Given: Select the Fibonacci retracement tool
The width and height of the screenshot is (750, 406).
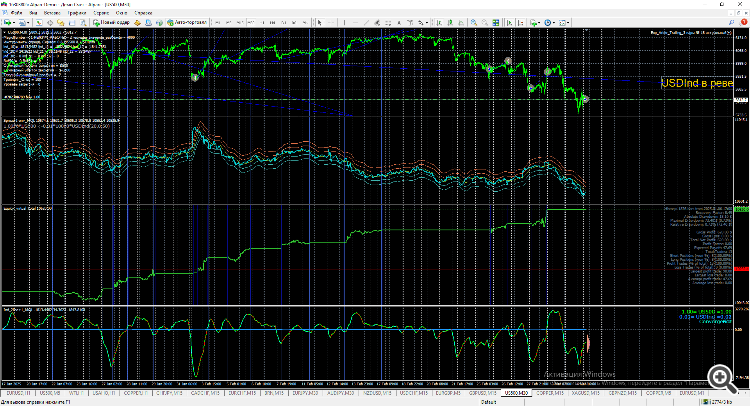Looking at the screenshot, I should [x=388, y=22].
